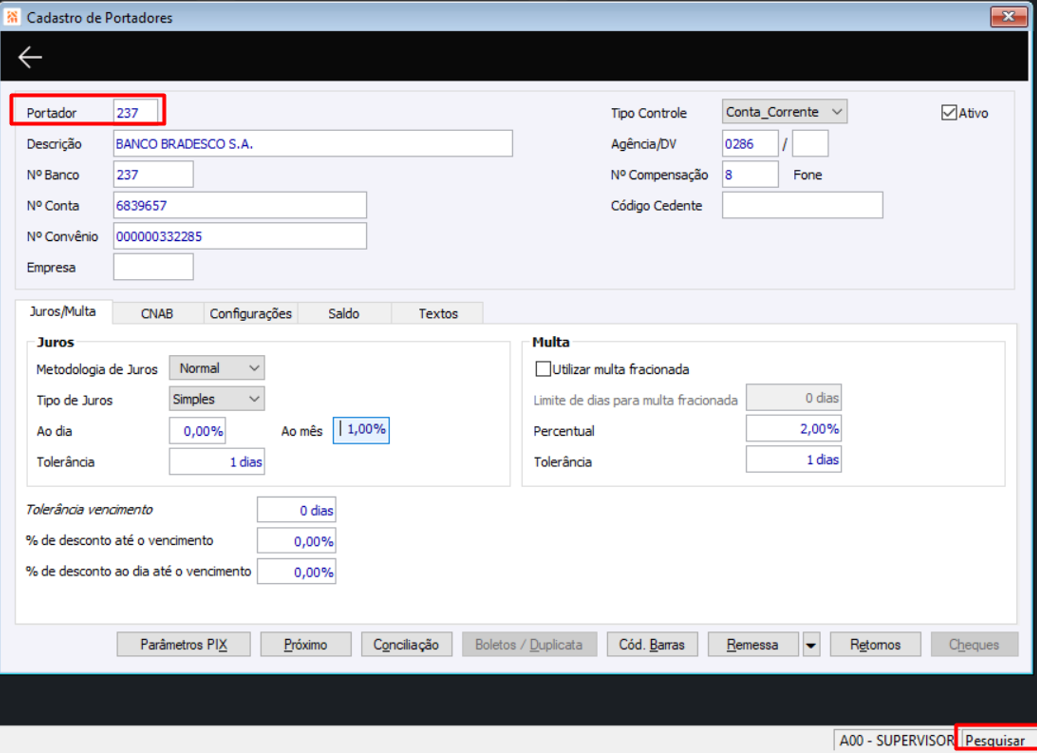Click the Nº Convênio field

(x=240, y=236)
